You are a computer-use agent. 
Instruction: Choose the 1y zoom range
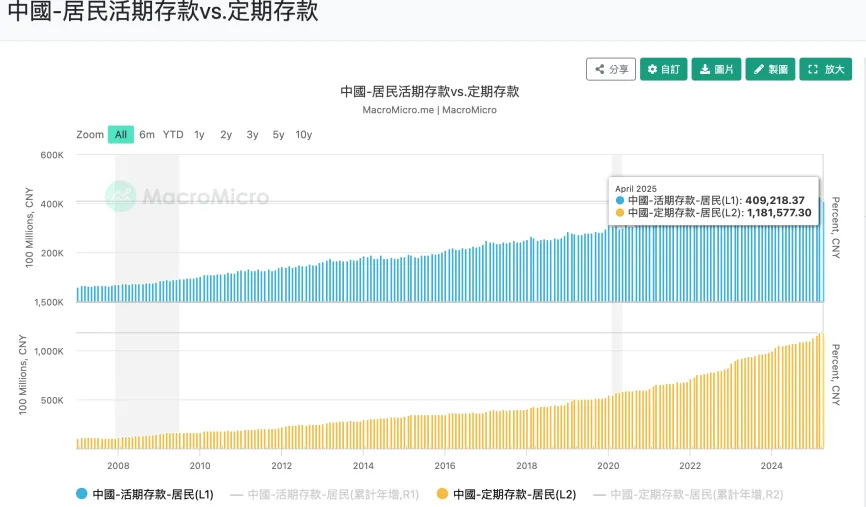pos(199,134)
